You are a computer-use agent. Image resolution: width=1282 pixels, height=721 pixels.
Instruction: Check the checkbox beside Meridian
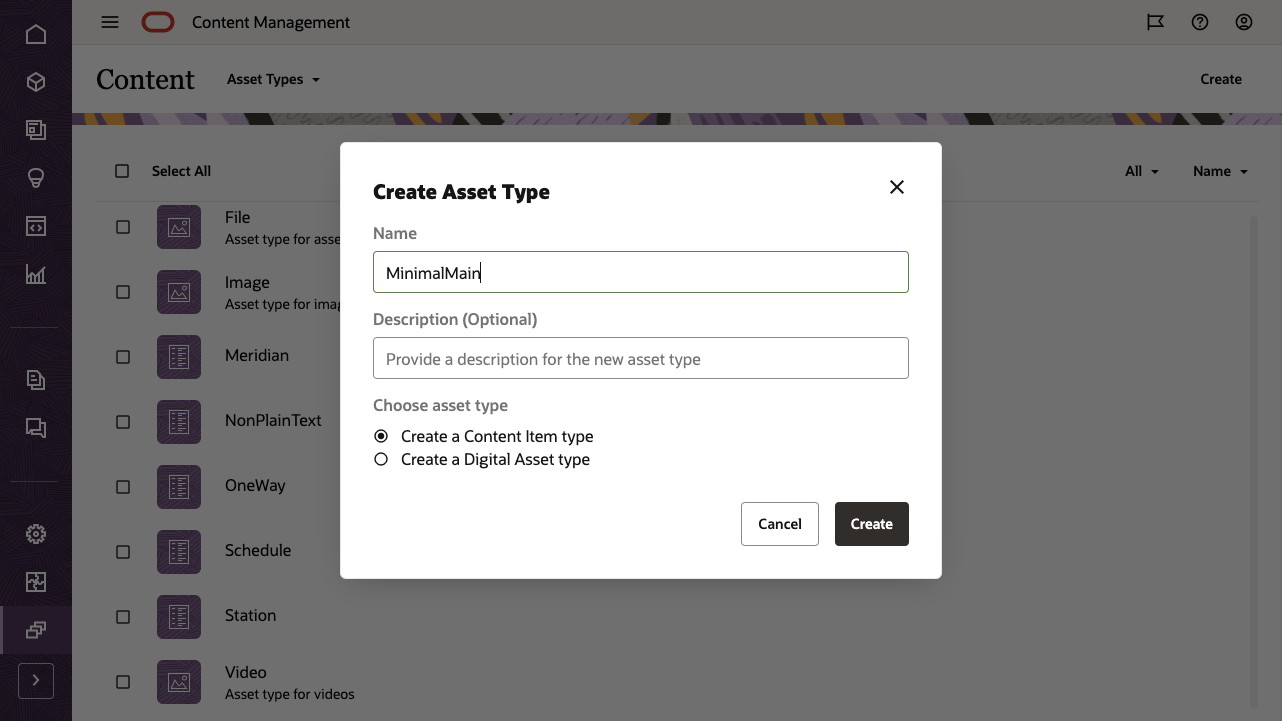[x=122, y=357]
